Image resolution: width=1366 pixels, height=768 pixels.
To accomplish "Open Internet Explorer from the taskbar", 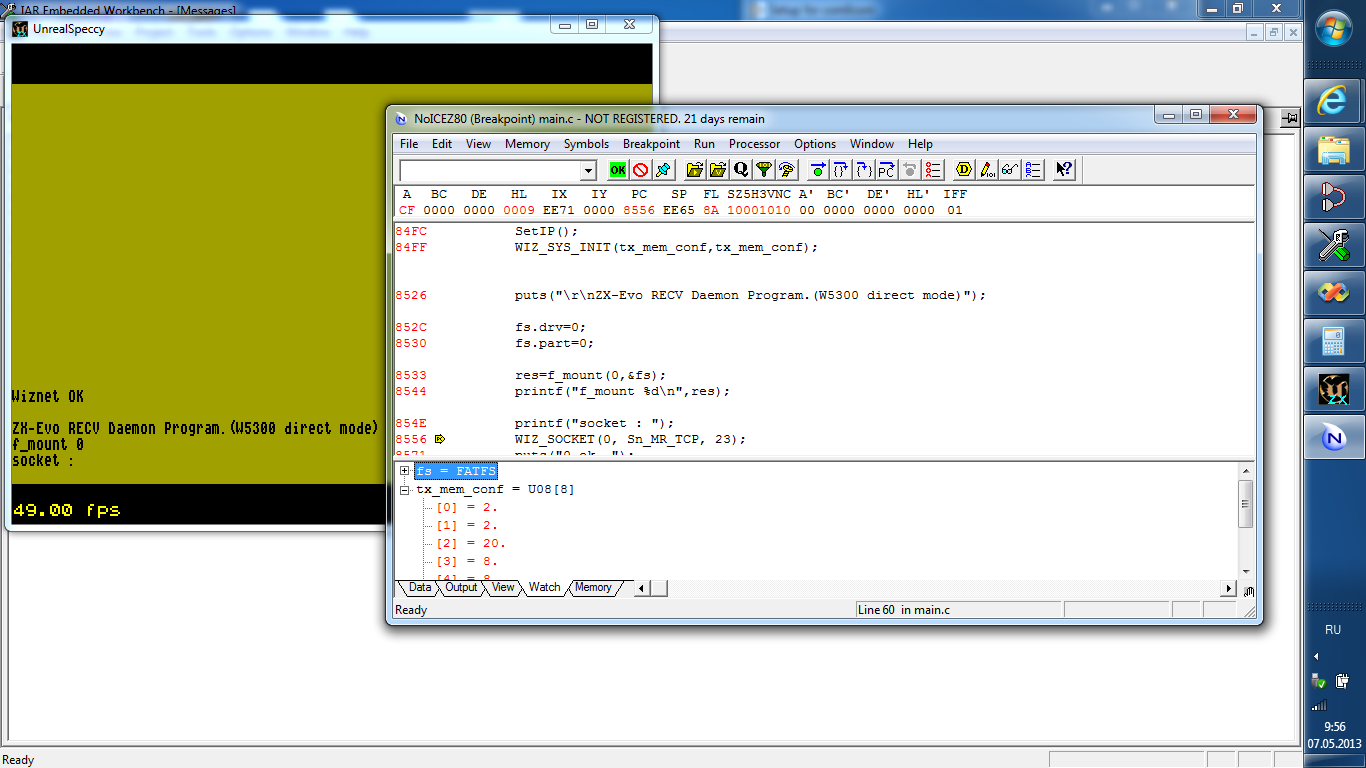I will pyautogui.click(x=1334, y=100).
